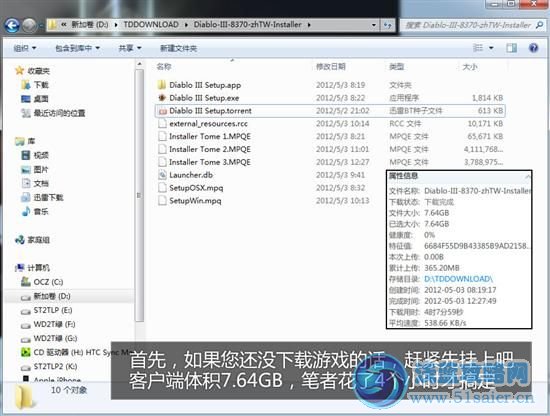Open the 包含到库中 dropdown menu

[78, 48]
